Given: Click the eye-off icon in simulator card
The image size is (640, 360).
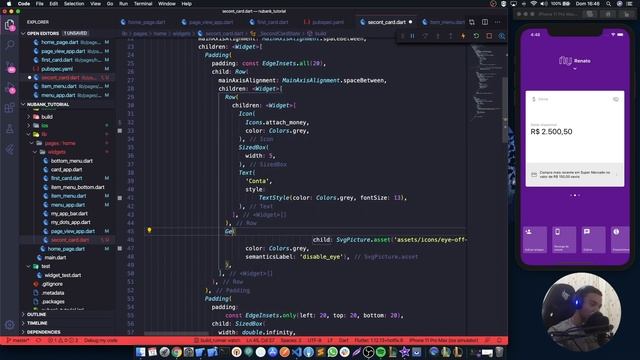Looking at the screenshot, I should 616,99.
